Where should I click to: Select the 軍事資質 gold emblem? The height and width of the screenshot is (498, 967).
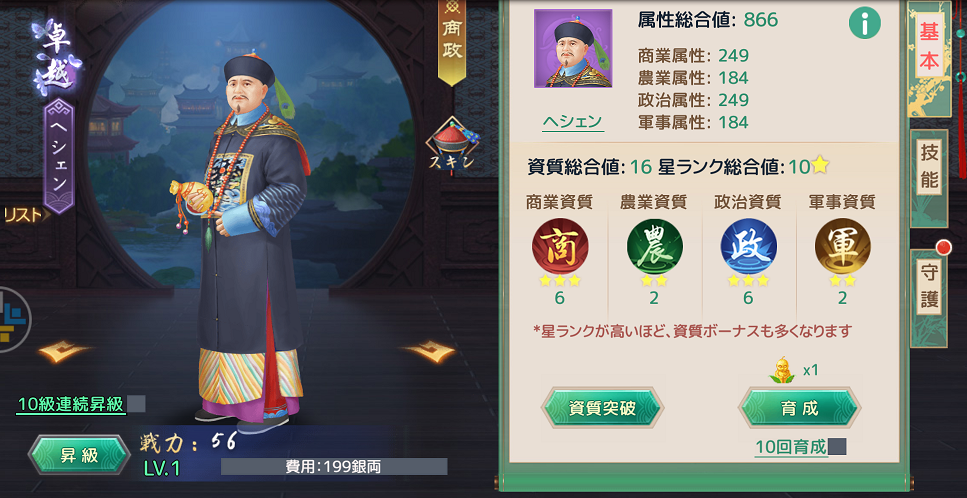[x=842, y=246]
